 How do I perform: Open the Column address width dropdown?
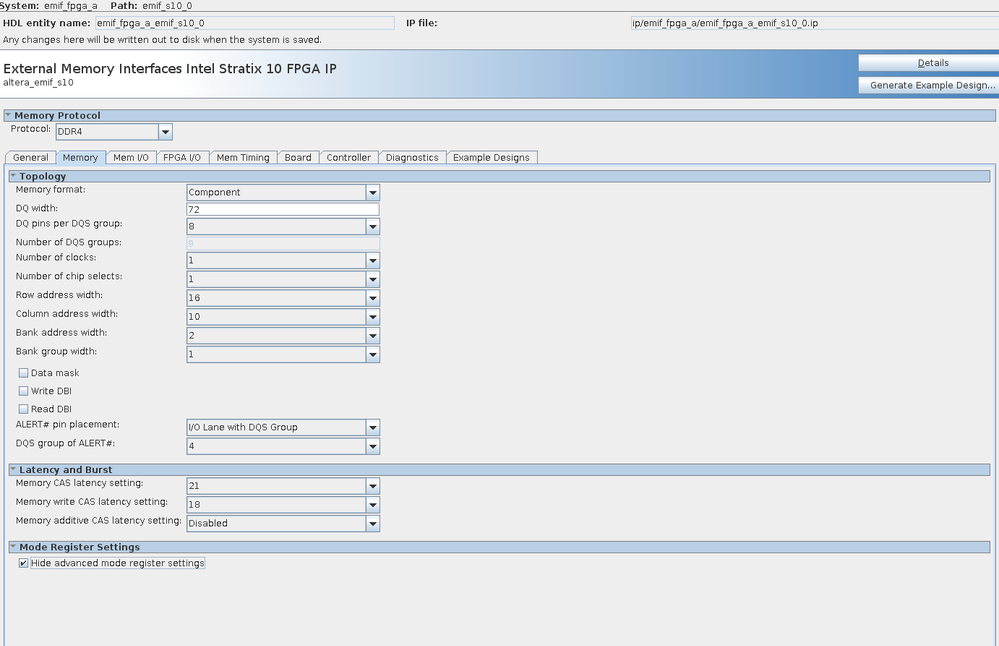click(x=373, y=317)
